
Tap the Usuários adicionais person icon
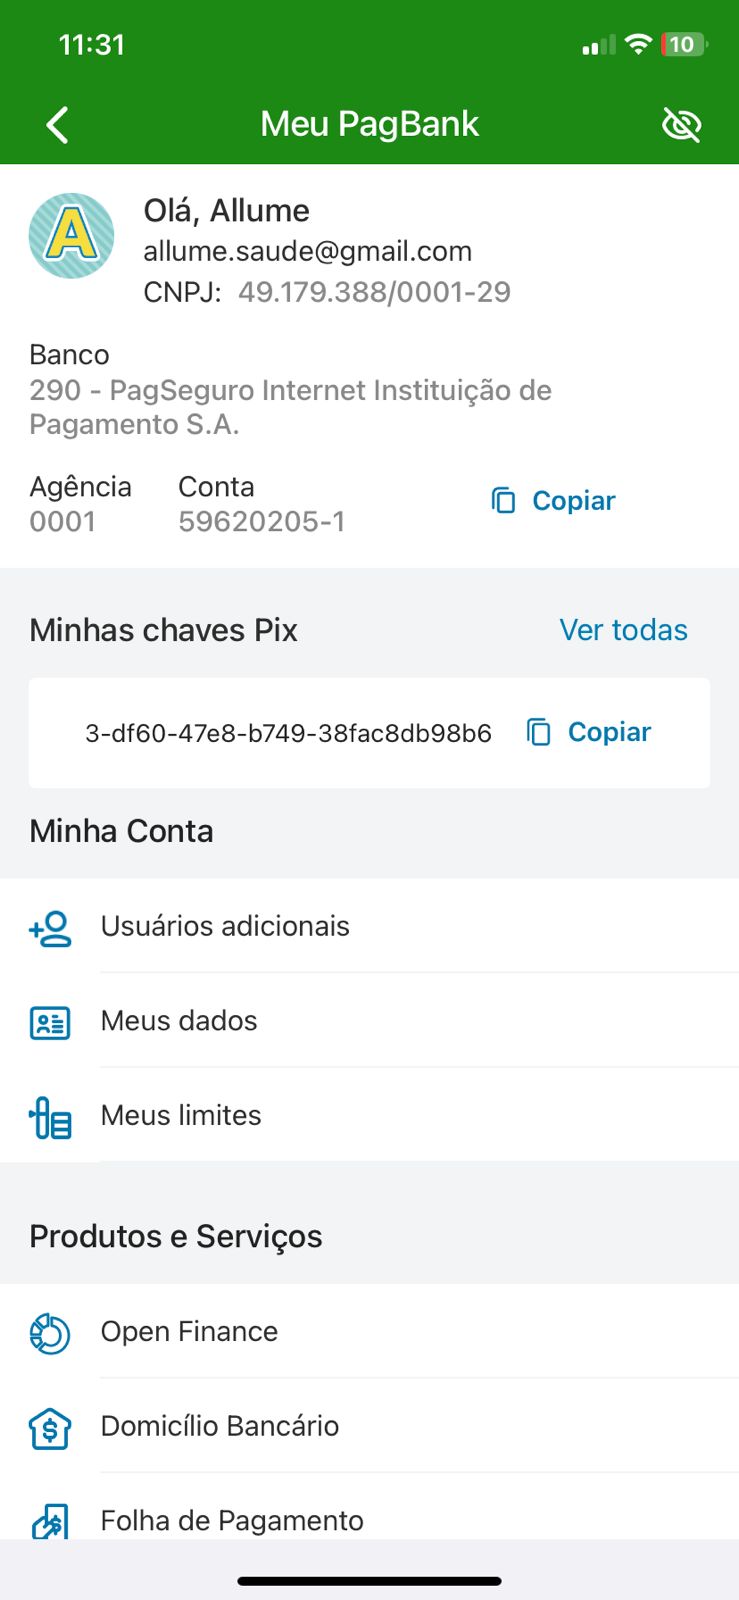[50, 928]
